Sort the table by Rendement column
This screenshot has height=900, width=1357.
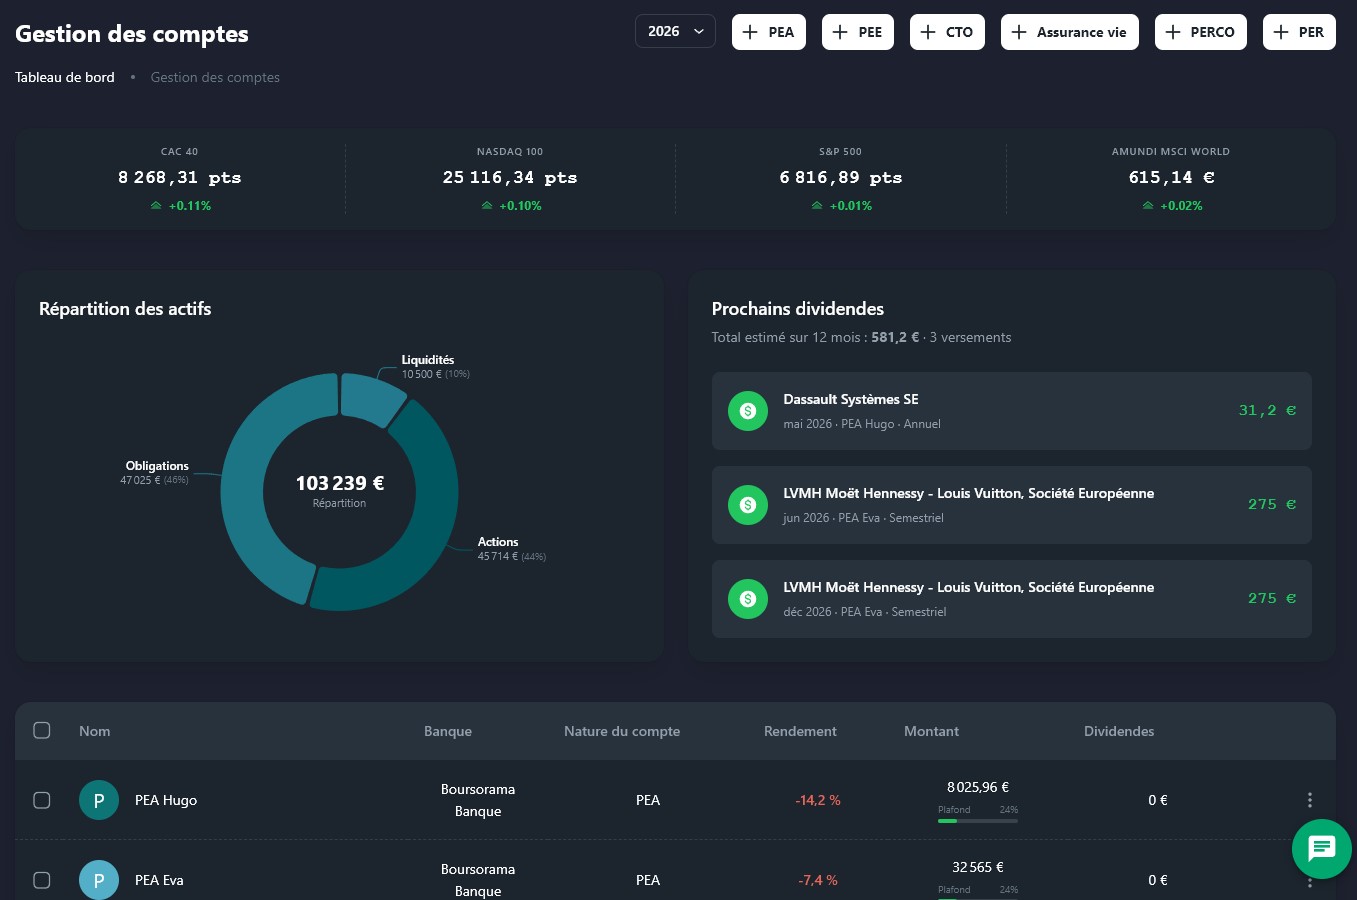[x=800, y=731]
